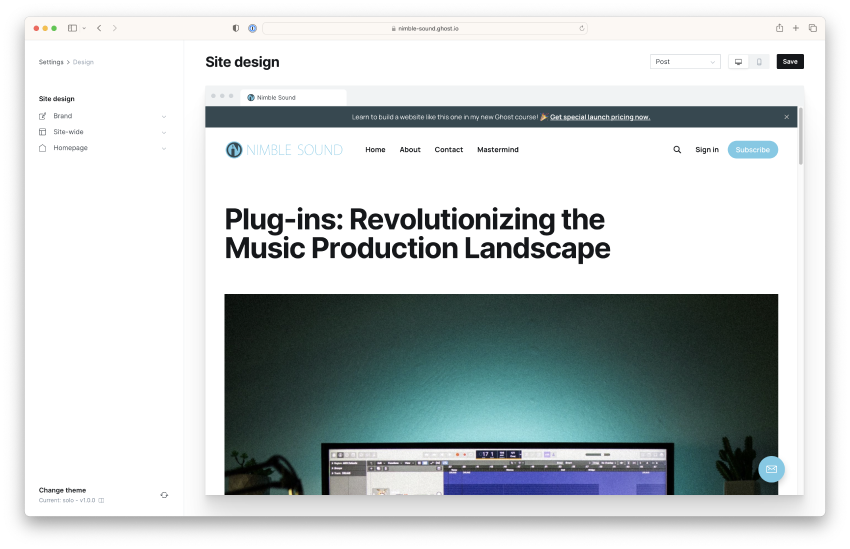Click the Sign in link
The width and height of the screenshot is (850, 549).
[x=707, y=150]
